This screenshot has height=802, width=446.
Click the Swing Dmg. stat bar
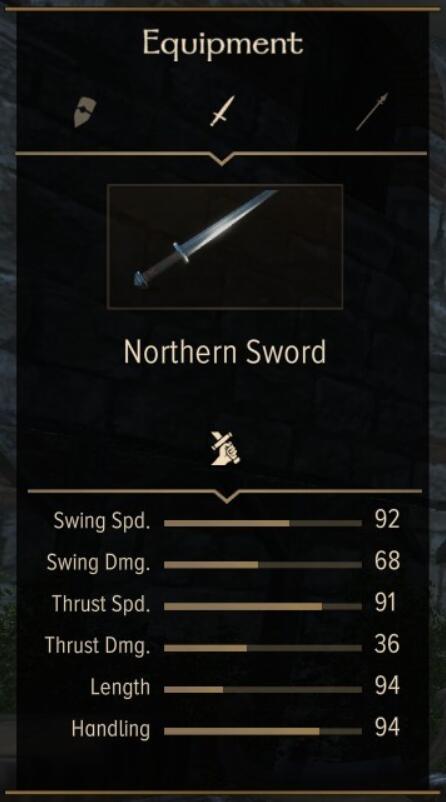pyautogui.click(x=263, y=565)
